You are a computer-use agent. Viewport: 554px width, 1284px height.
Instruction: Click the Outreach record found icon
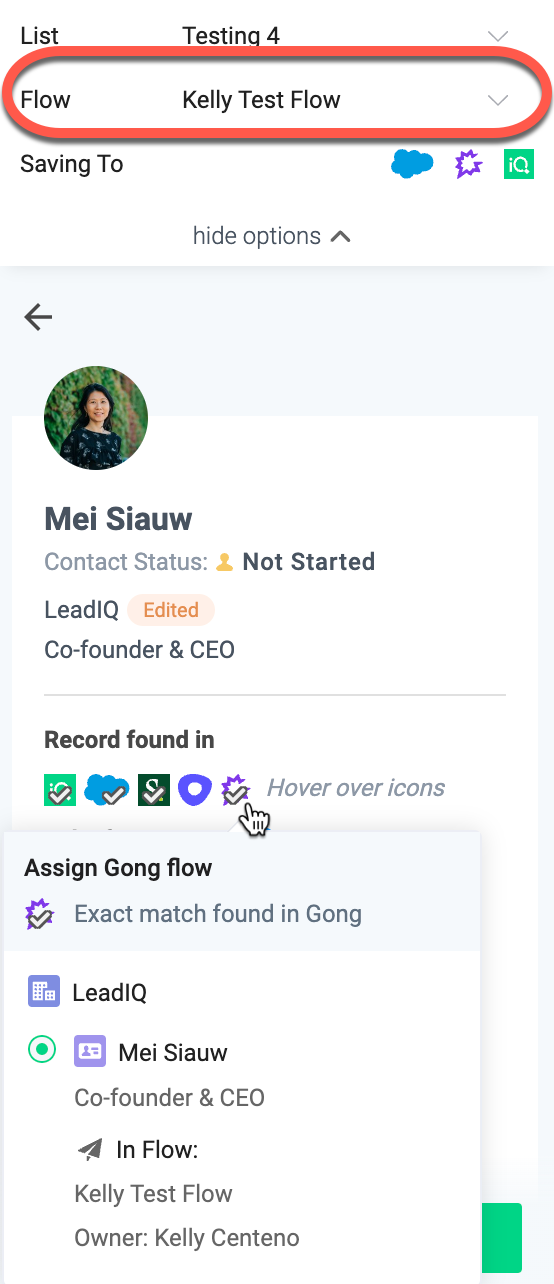tap(194, 789)
